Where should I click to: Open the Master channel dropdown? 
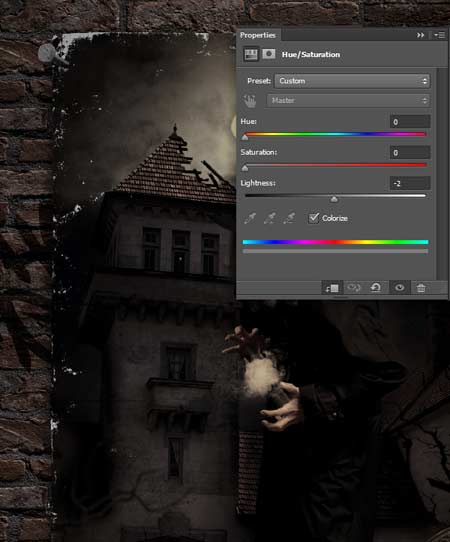[x=348, y=101]
